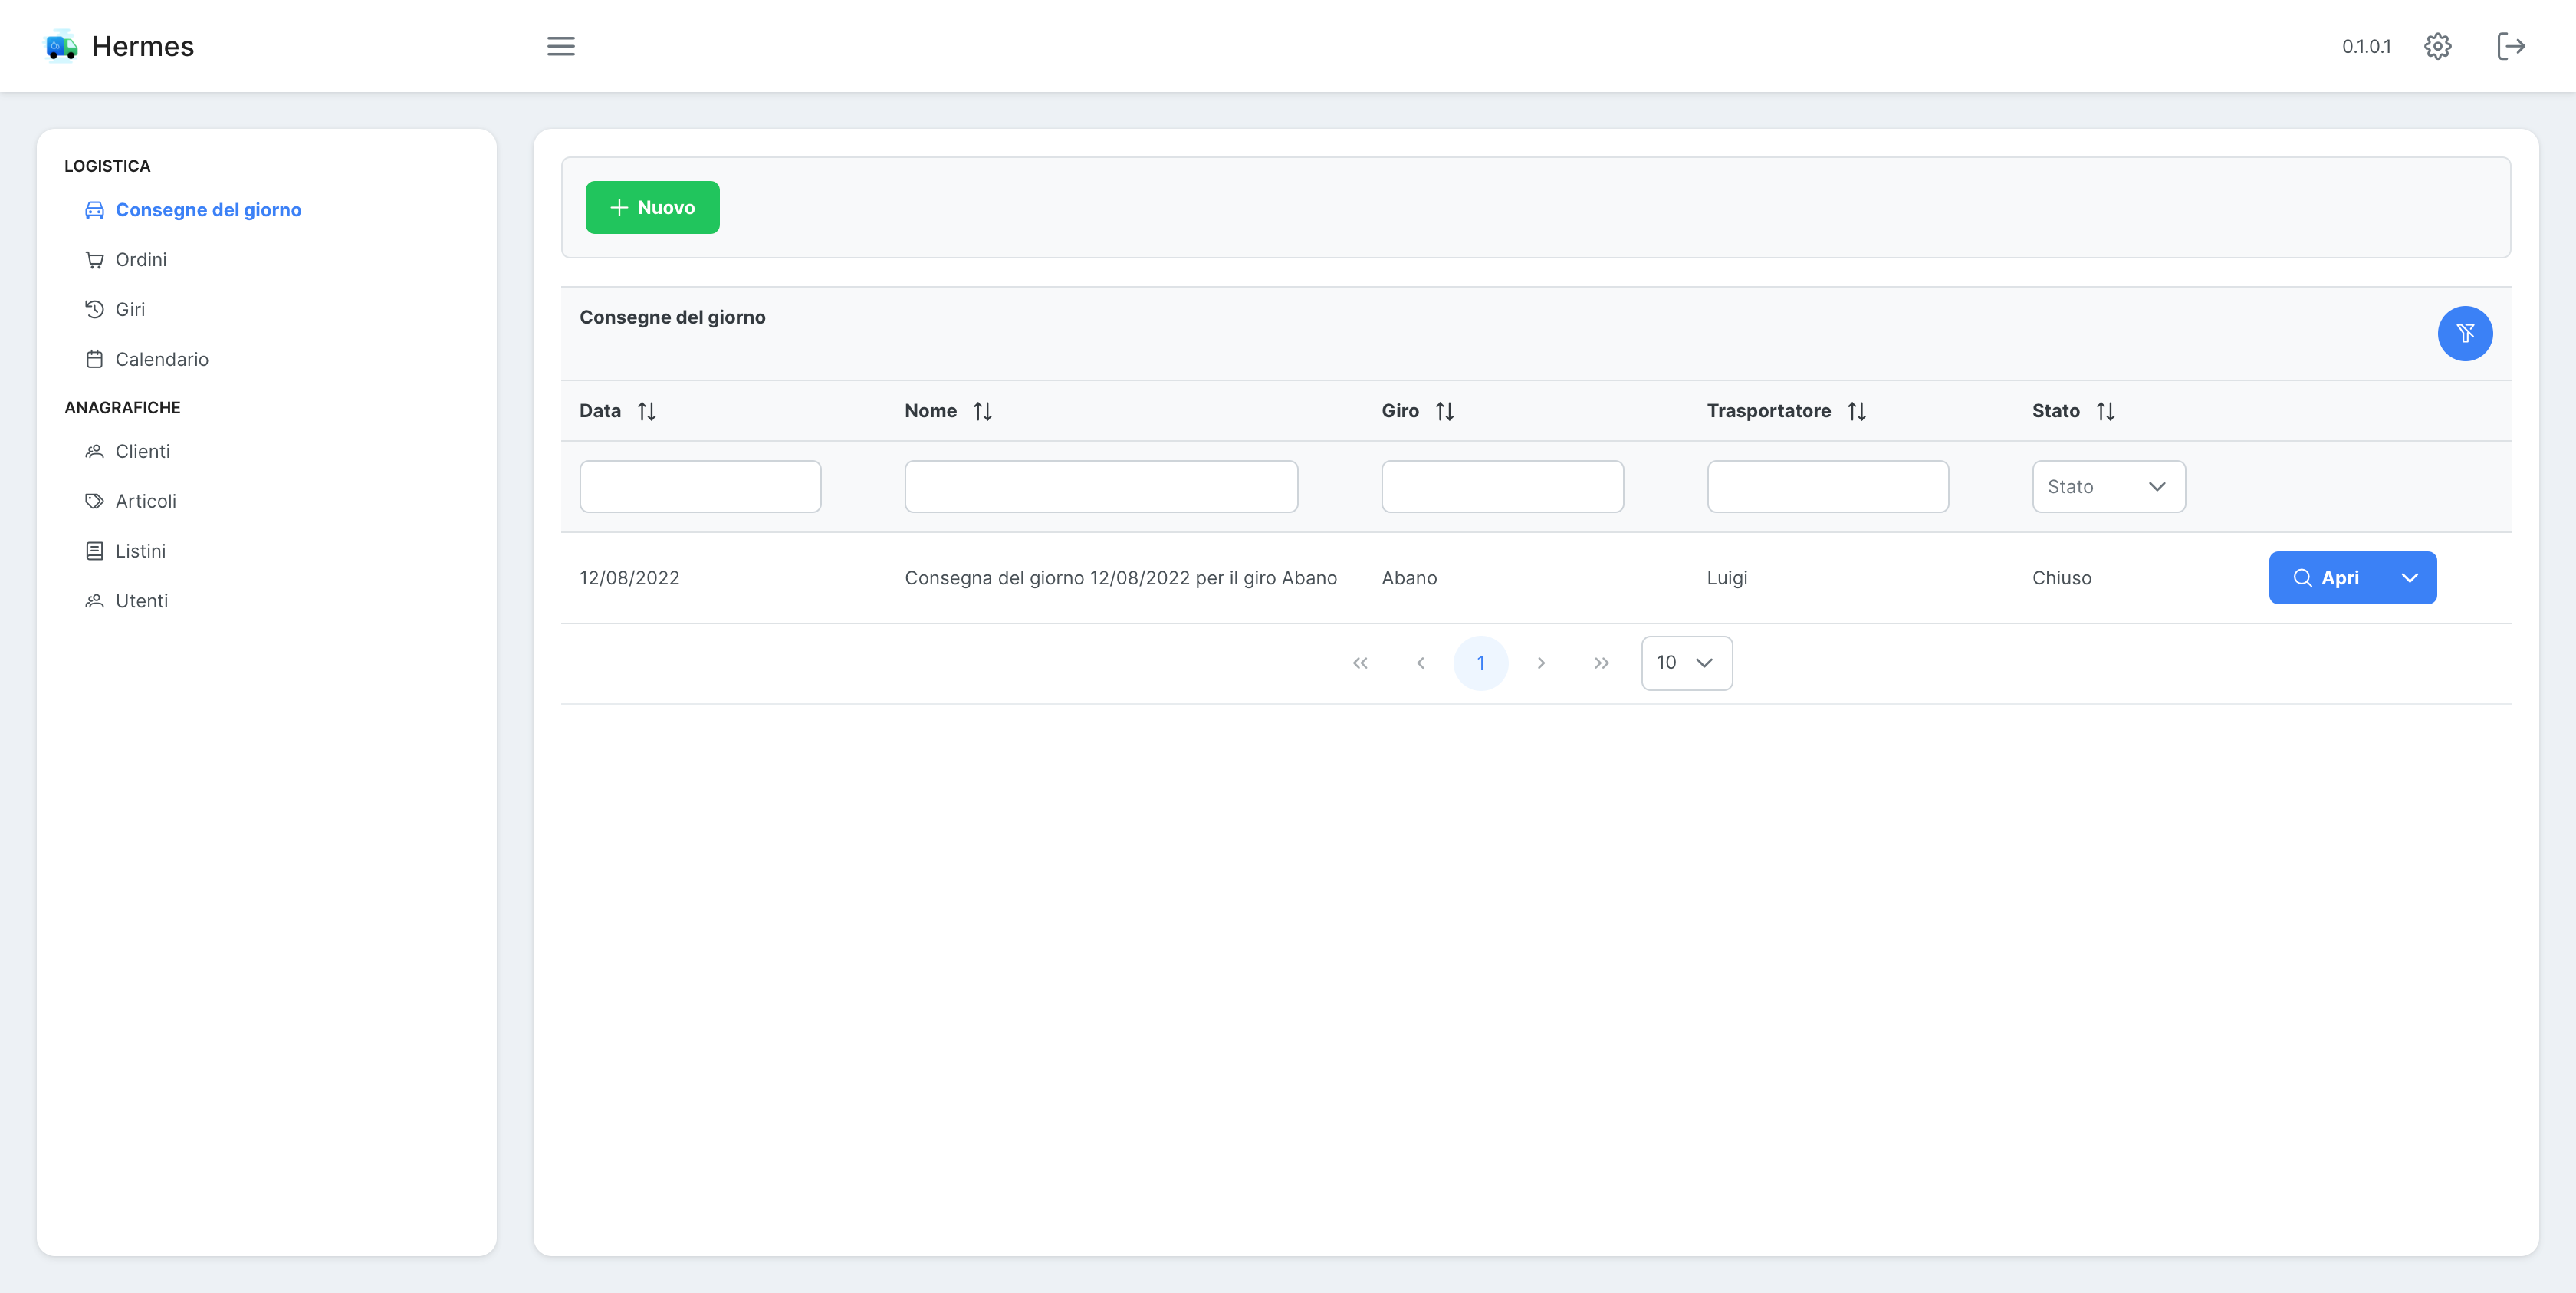The width and height of the screenshot is (2576, 1293).
Task: Open the 12/08/2022 delivery with Apri
Action: (x=2326, y=578)
